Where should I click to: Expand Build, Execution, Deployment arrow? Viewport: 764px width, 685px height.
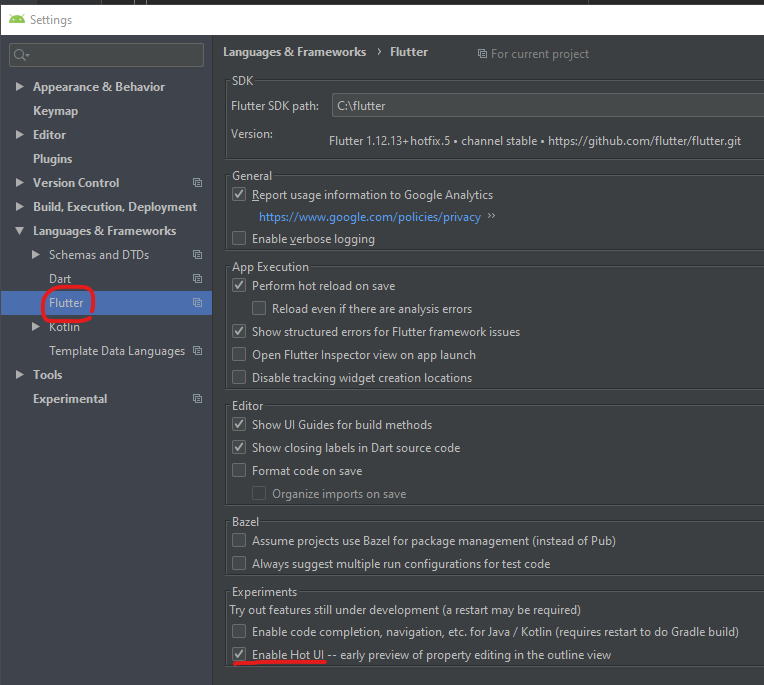pyautogui.click(x=19, y=207)
